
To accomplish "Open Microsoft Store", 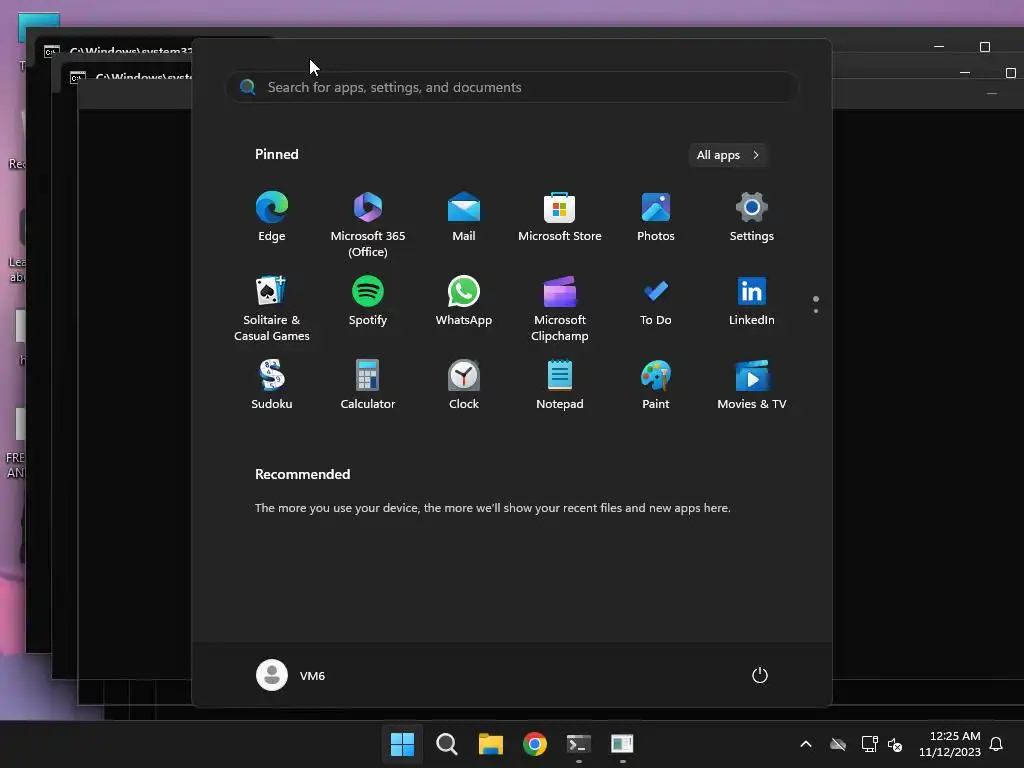I will pyautogui.click(x=560, y=217).
